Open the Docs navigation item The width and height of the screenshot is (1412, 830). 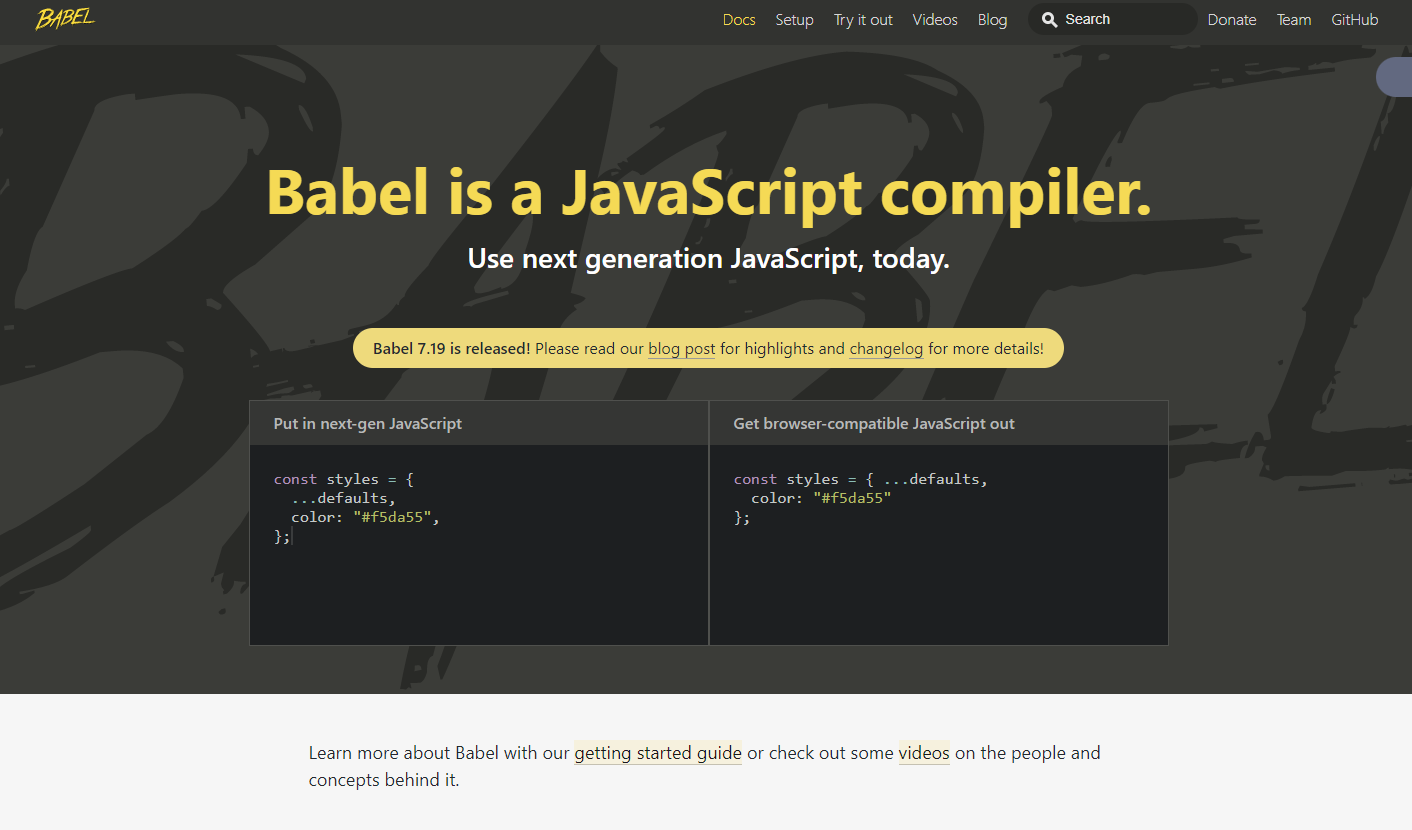click(x=739, y=20)
